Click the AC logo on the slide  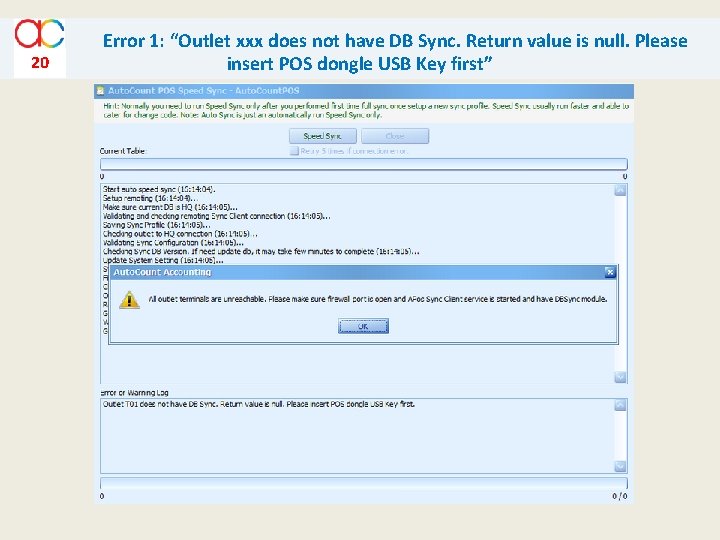click(39, 33)
